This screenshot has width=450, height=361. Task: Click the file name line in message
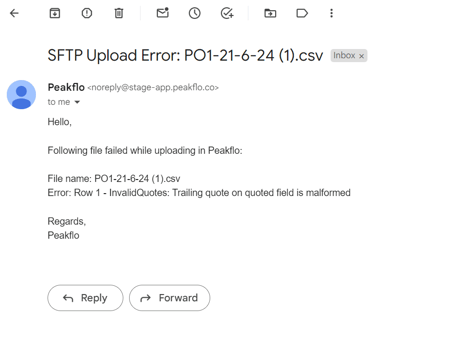(114, 179)
